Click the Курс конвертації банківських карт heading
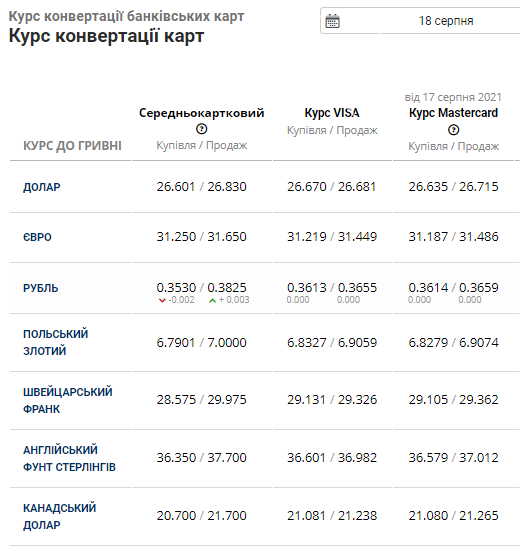Image resolution: width=520 pixels, height=551 pixels. (x=126, y=17)
